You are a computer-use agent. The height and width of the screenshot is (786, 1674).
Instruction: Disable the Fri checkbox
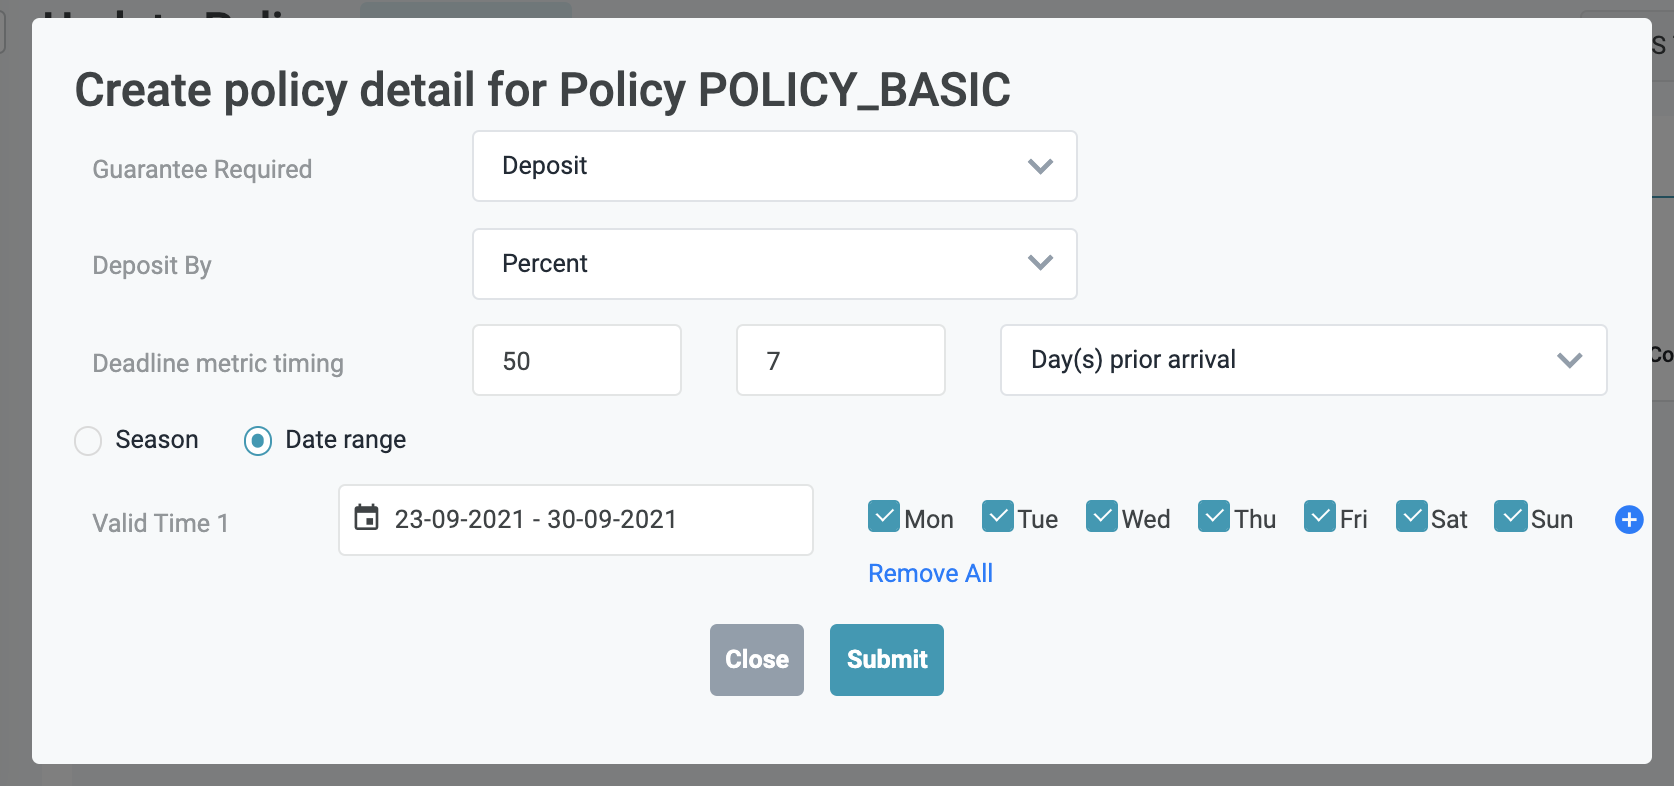(1320, 517)
